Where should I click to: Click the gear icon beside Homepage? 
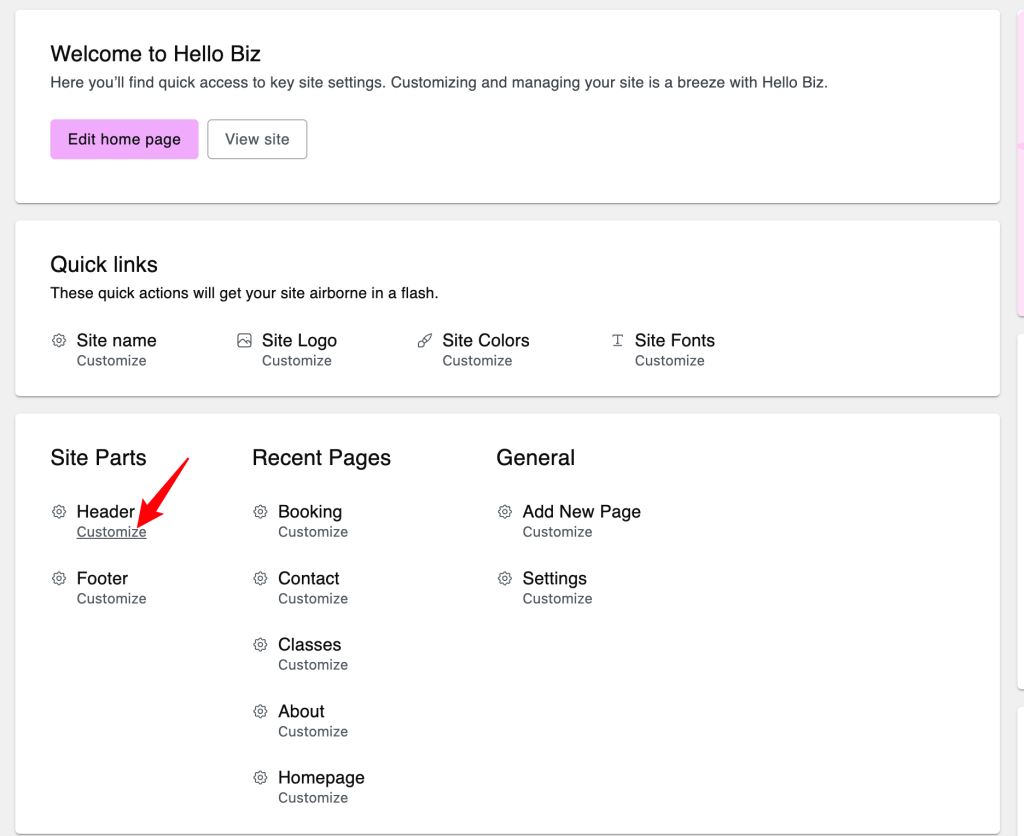(x=261, y=777)
